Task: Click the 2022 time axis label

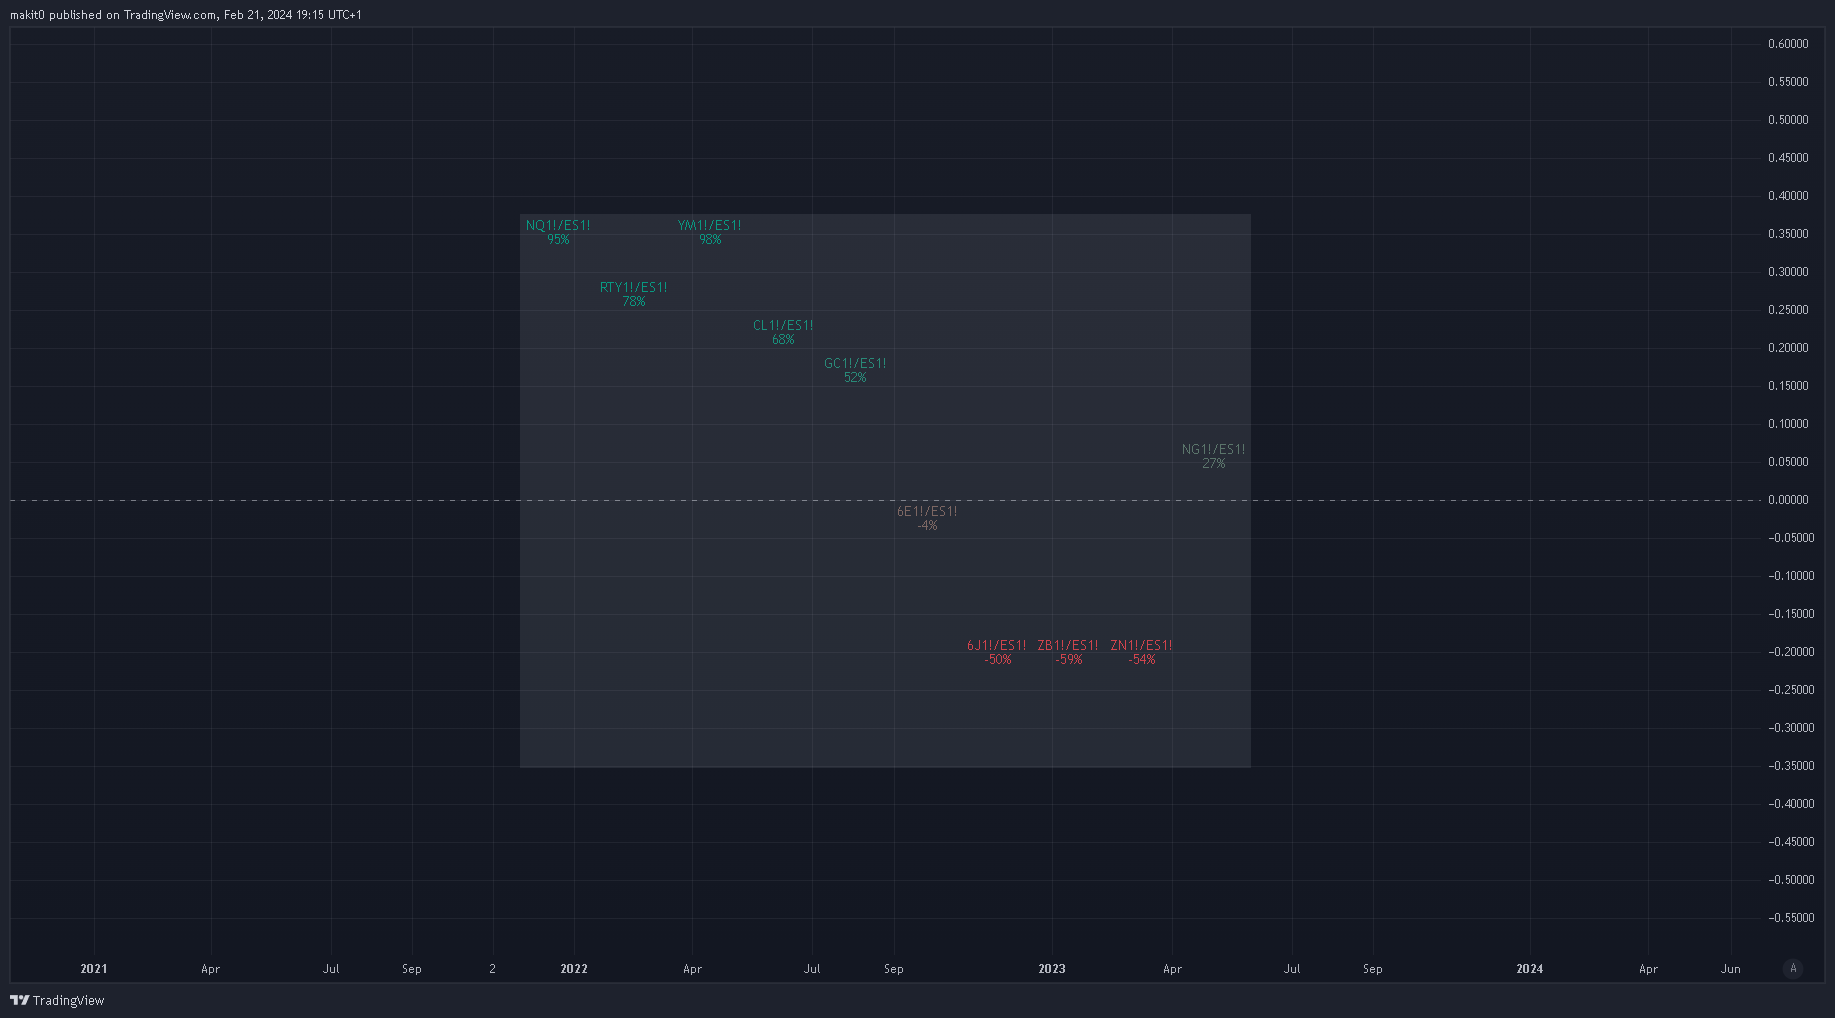Action: (574, 969)
